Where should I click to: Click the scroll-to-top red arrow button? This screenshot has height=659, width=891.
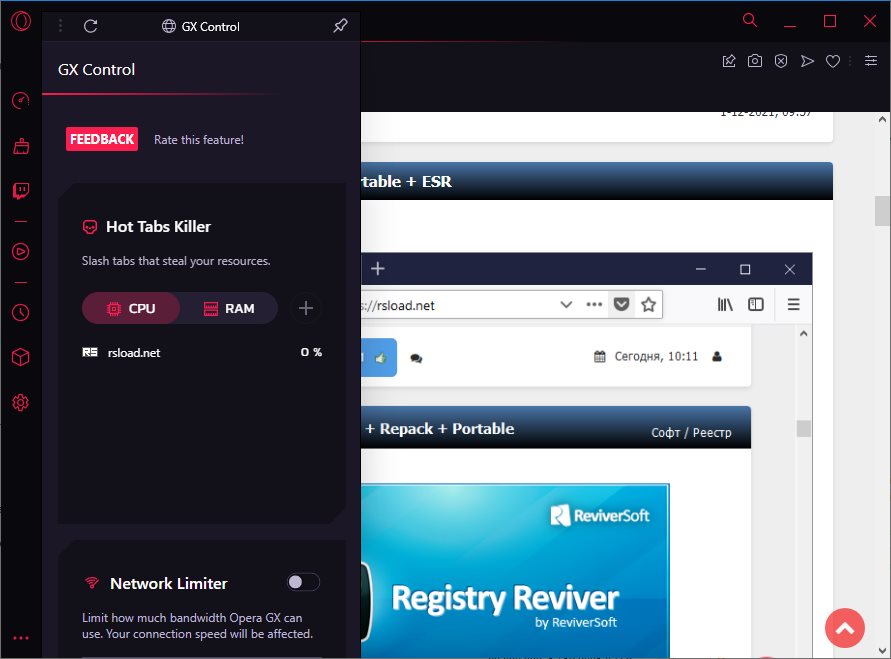(845, 628)
